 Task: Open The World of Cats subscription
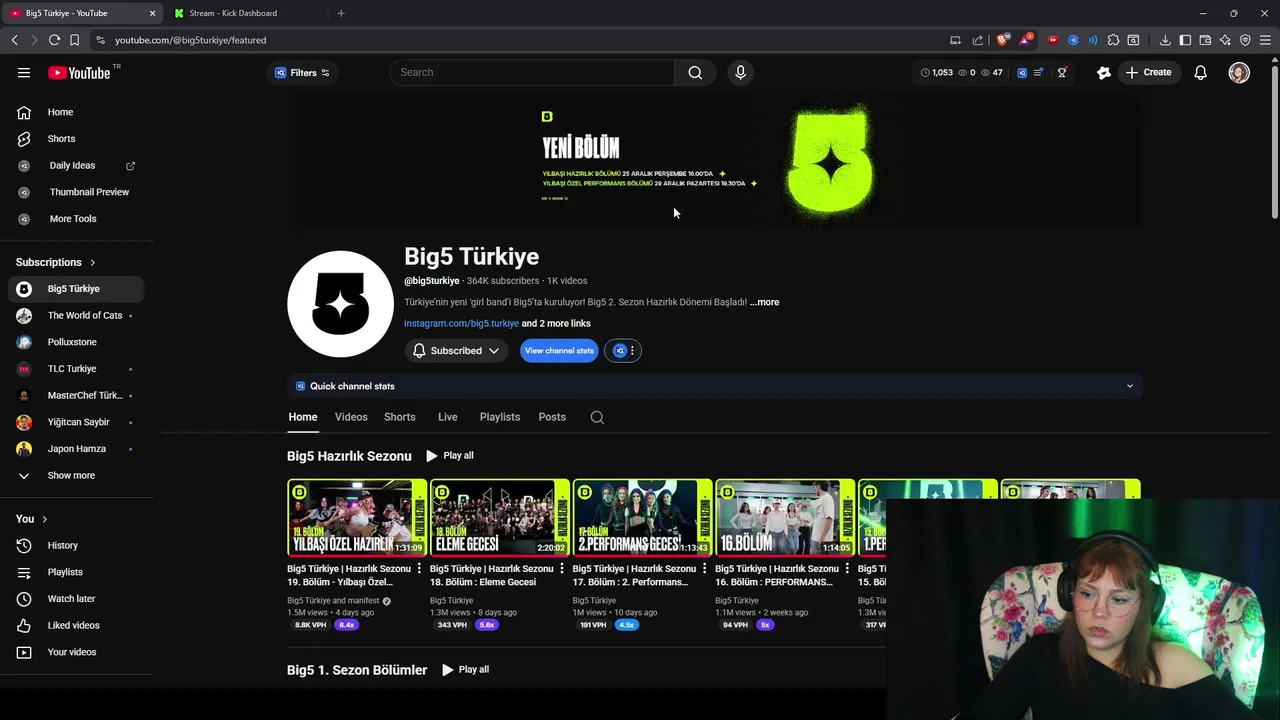pyautogui.click(x=76, y=315)
